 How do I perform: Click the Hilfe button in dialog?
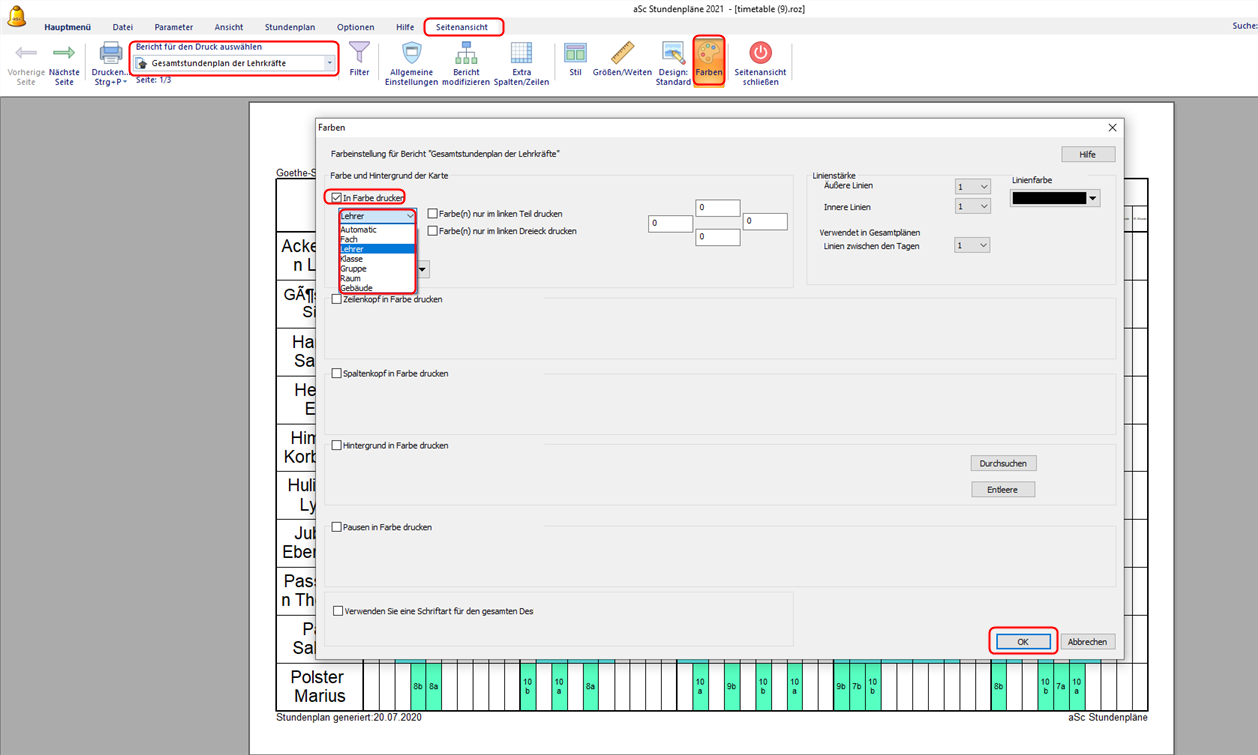pyautogui.click(x=1088, y=155)
